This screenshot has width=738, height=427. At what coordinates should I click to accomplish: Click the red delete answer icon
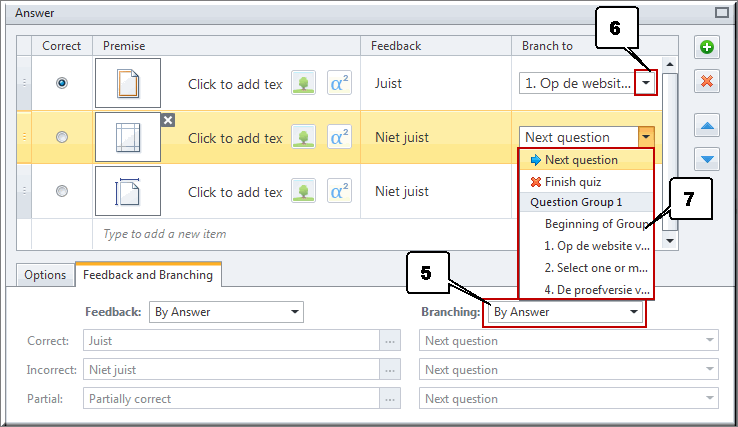(706, 81)
